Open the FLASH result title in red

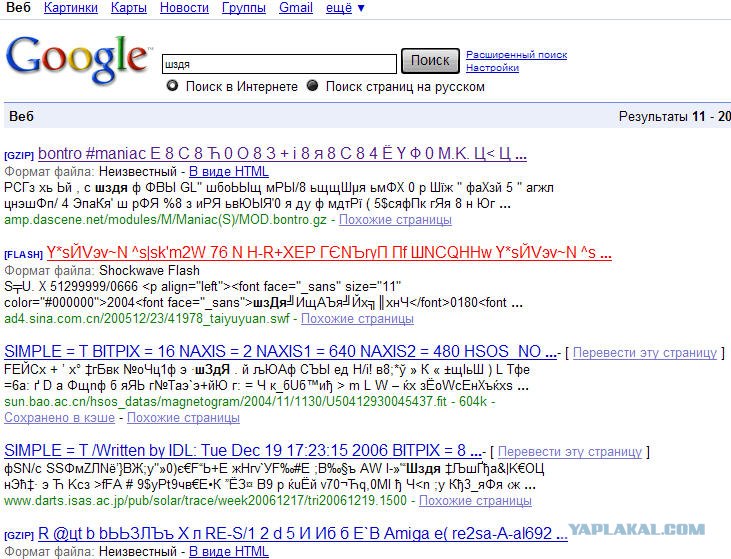coord(329,252)
